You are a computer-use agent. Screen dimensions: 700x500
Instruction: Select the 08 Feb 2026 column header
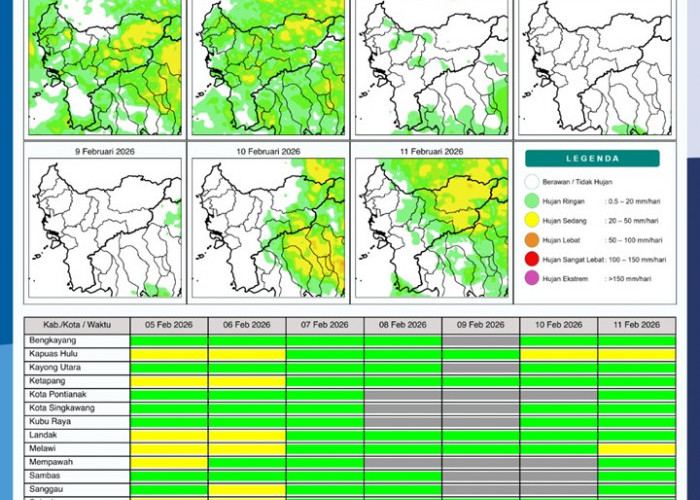tap(403, 325)
